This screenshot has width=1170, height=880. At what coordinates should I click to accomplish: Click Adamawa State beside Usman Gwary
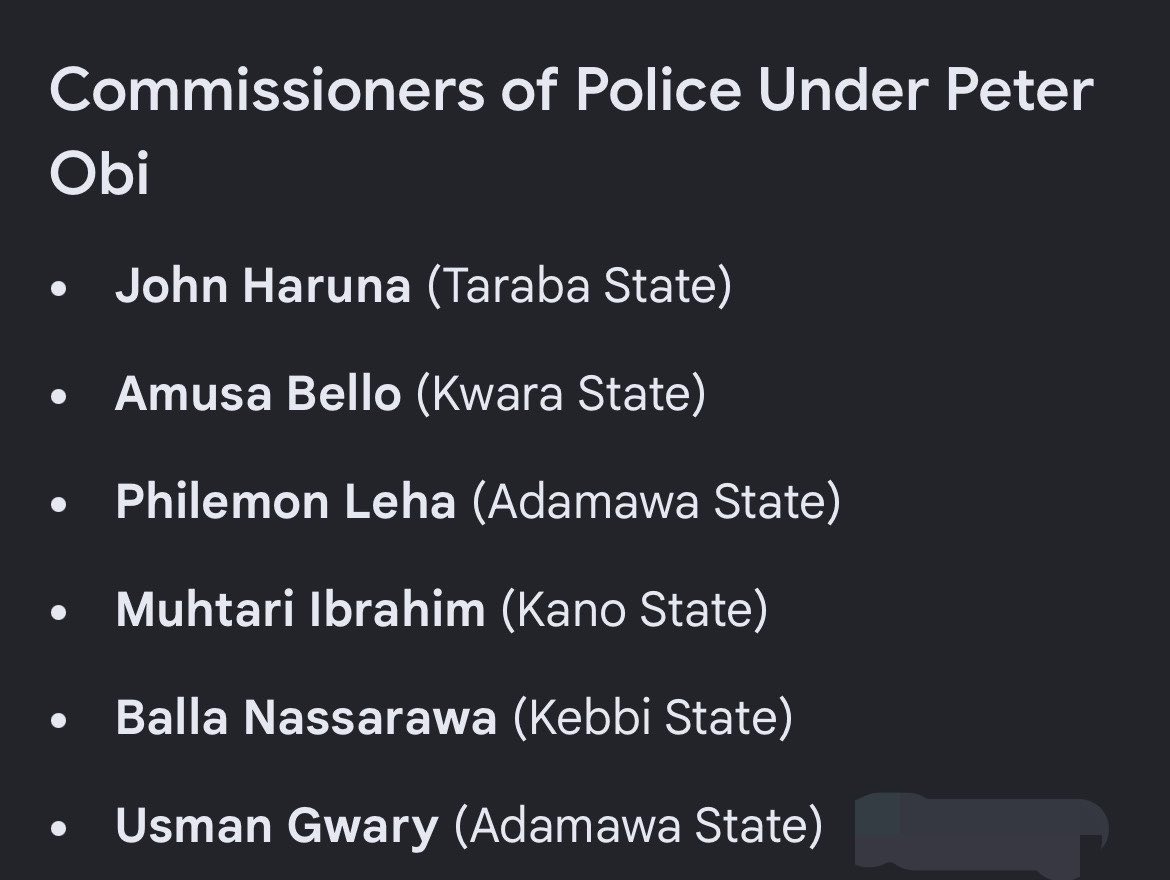[639, 826]
